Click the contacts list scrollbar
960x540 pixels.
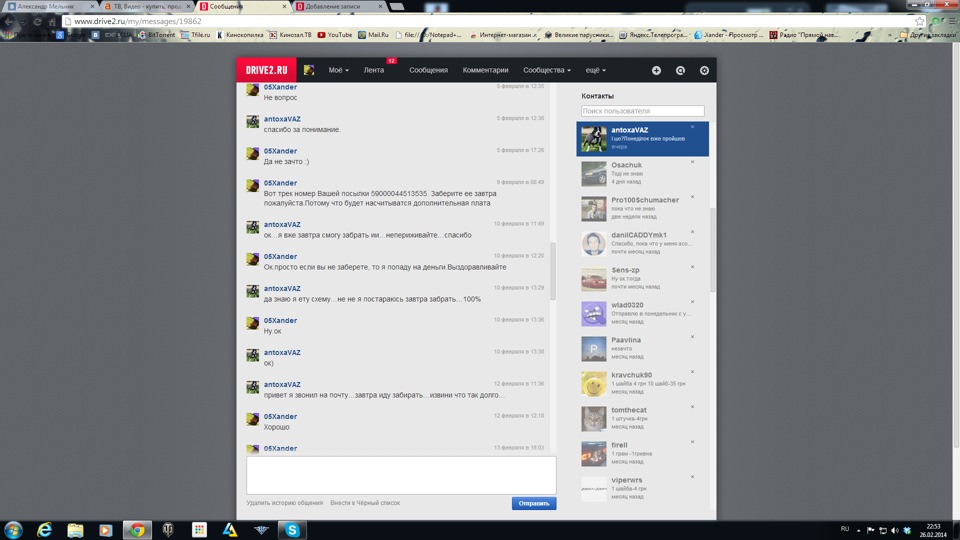[713, 250]
